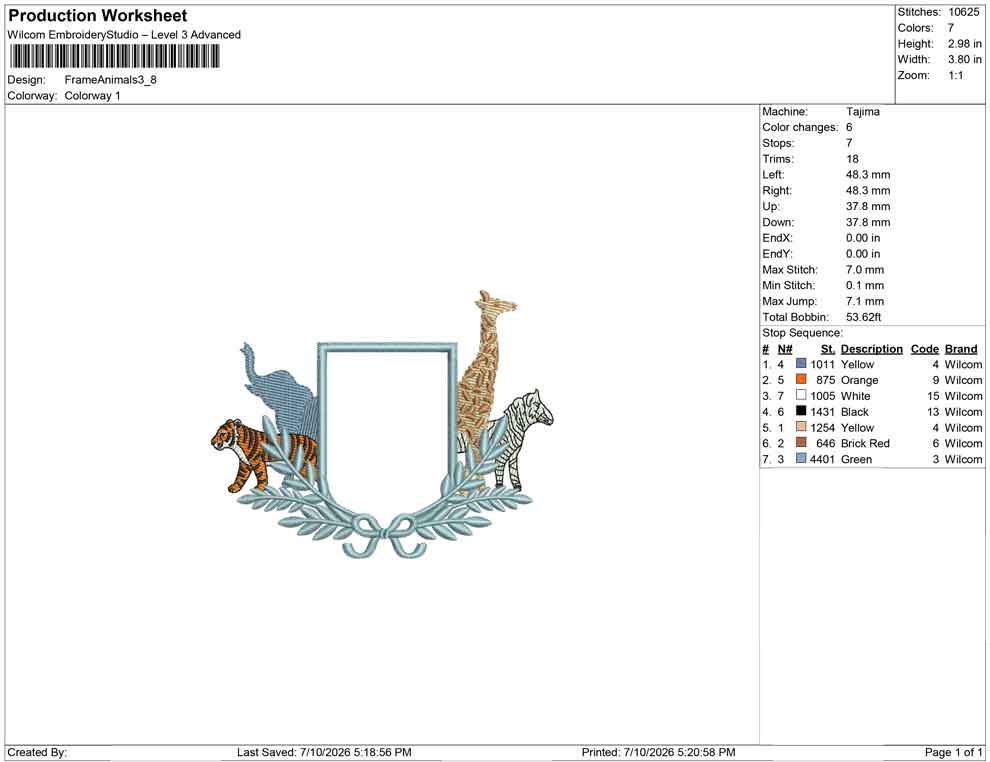Select the white swatch for thread 1005
Screen dimensions: 990x762
pos(801,395)
